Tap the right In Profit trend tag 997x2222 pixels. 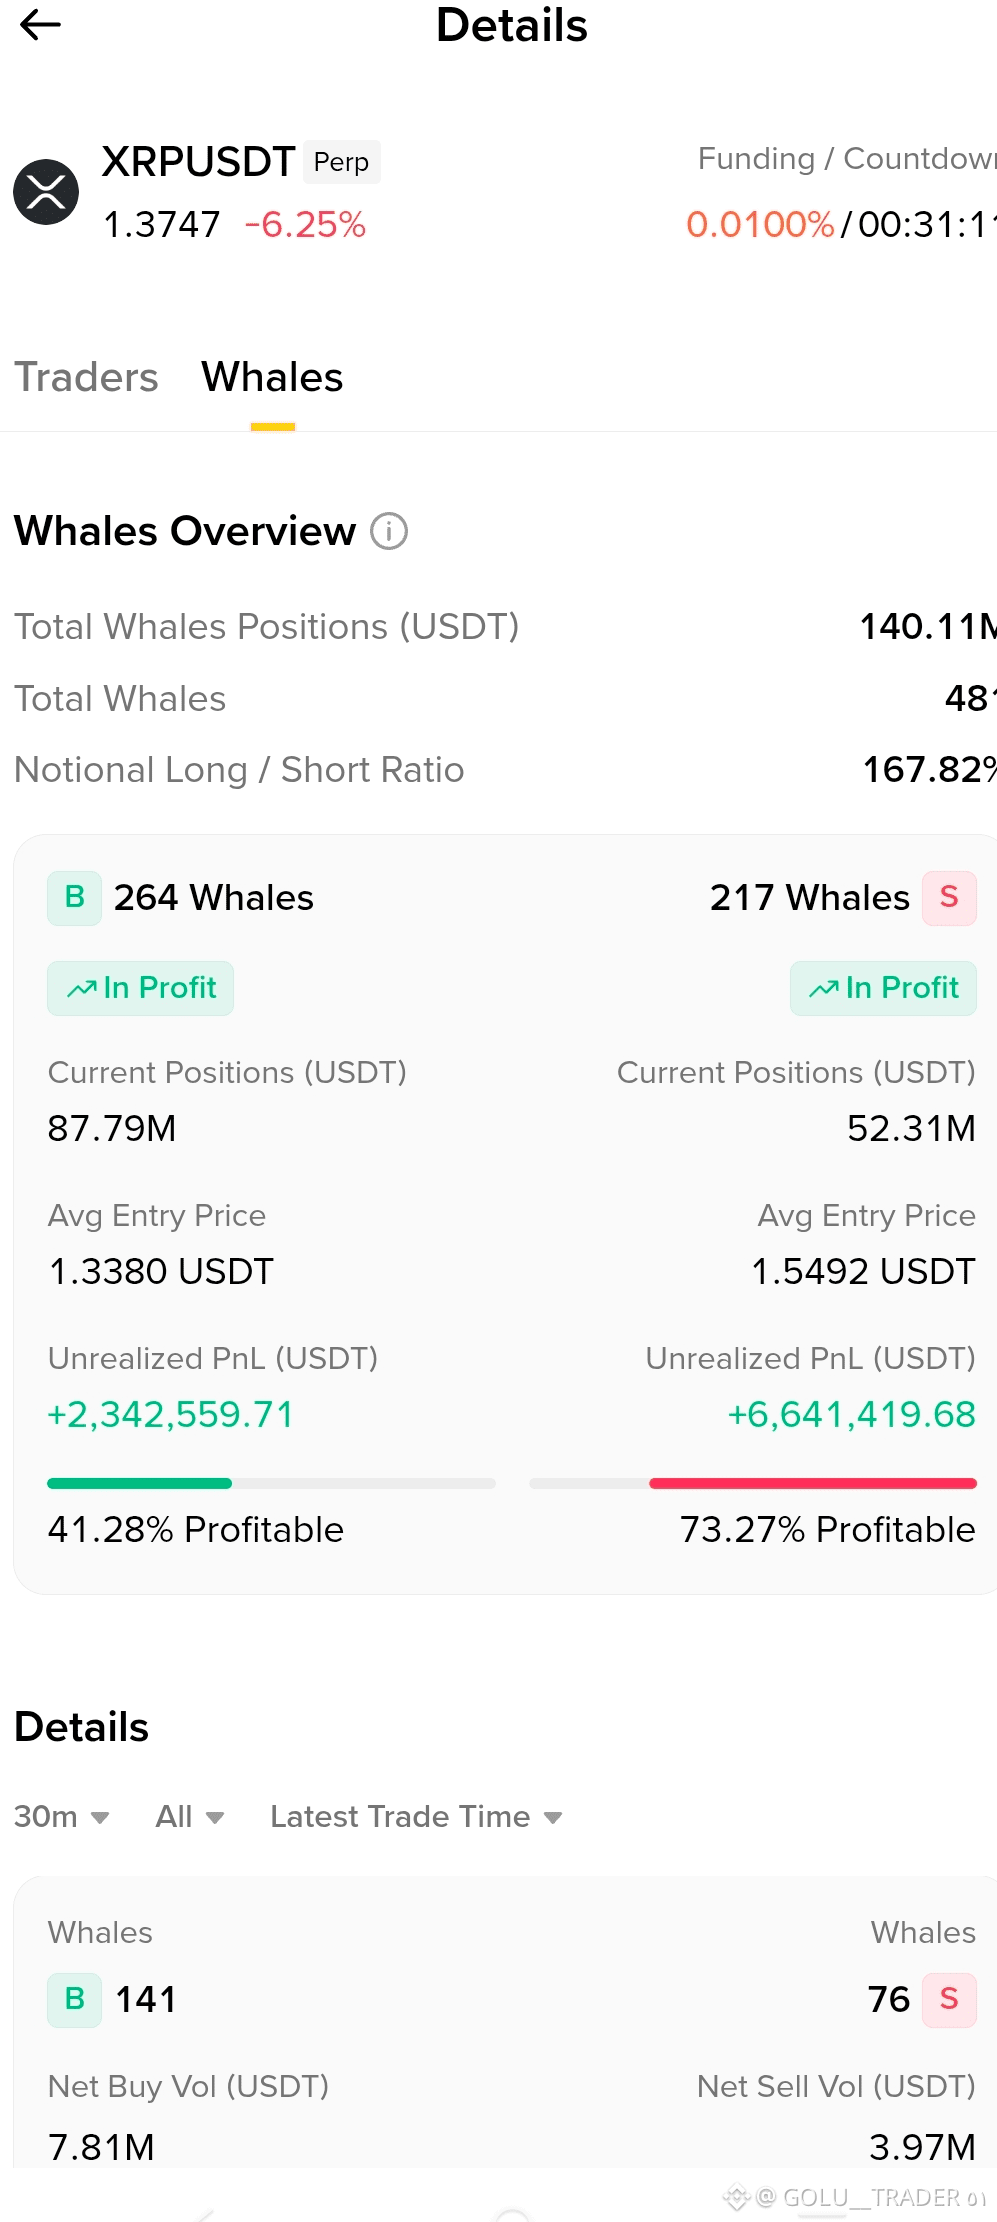pyautogui.click(x=883, y=988)
